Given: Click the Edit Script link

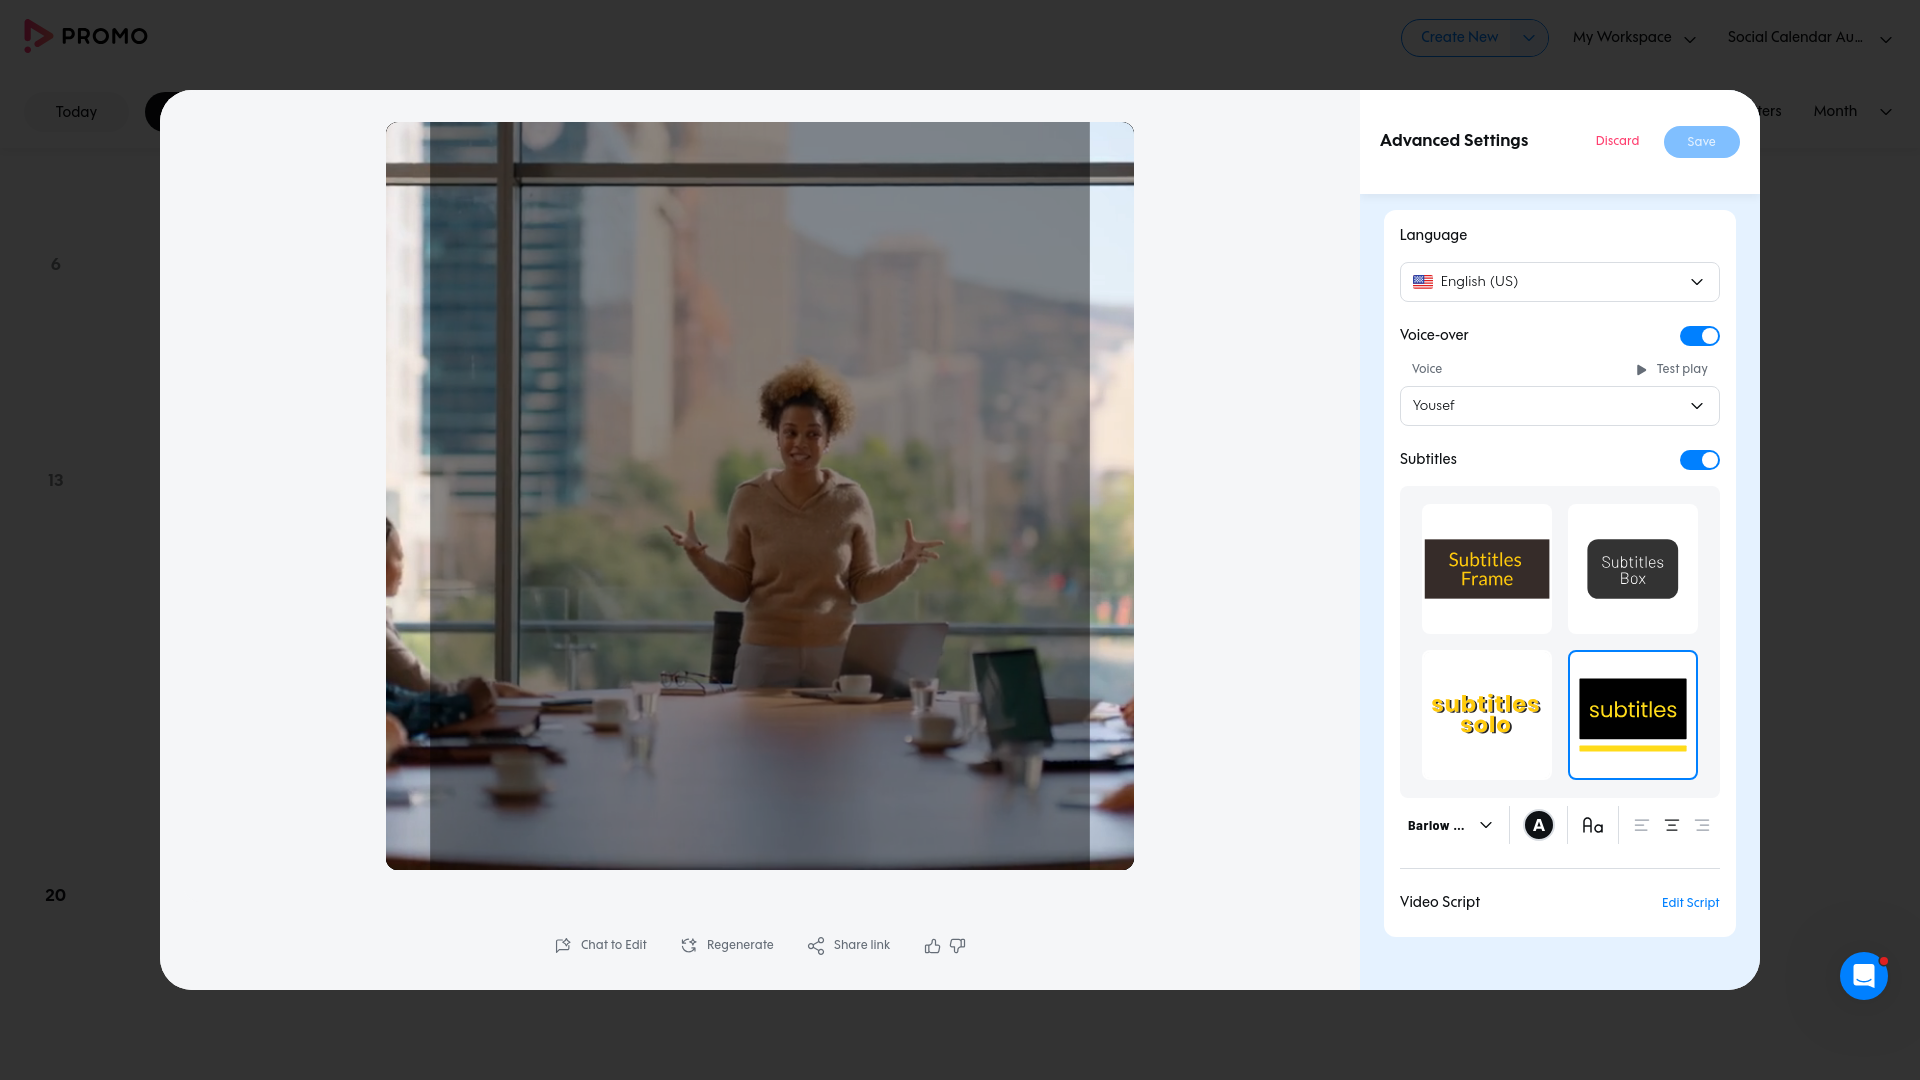Looking at the screenshot, I should tap(1690, 903).
